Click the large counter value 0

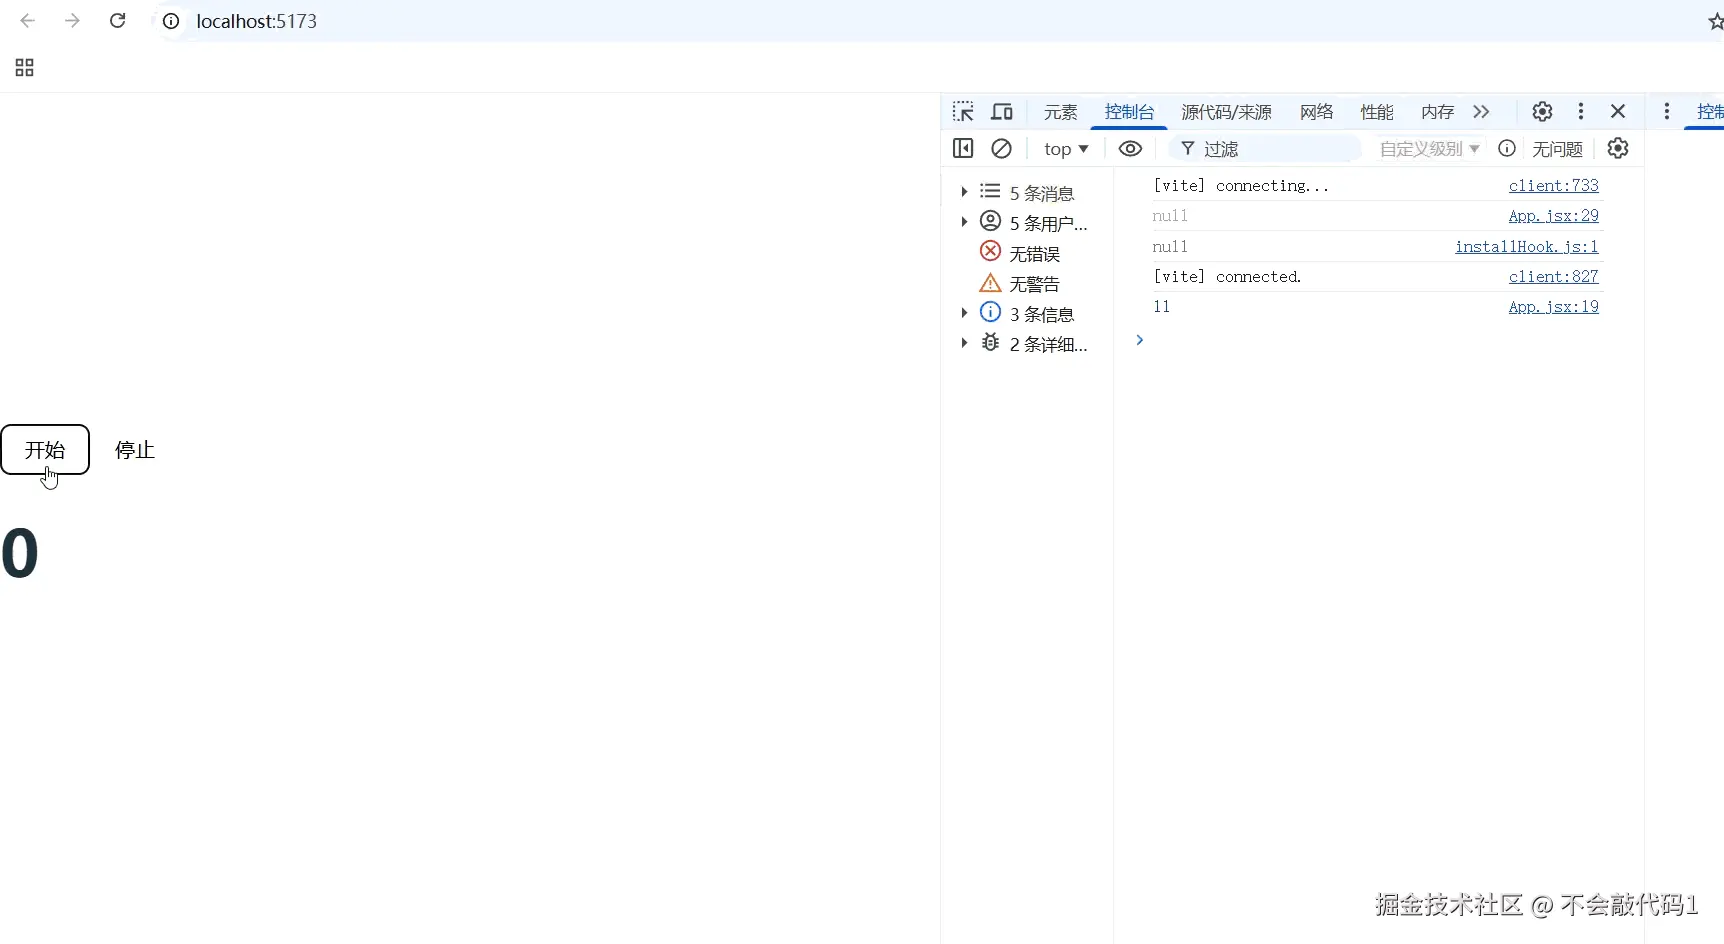[20, 553]
